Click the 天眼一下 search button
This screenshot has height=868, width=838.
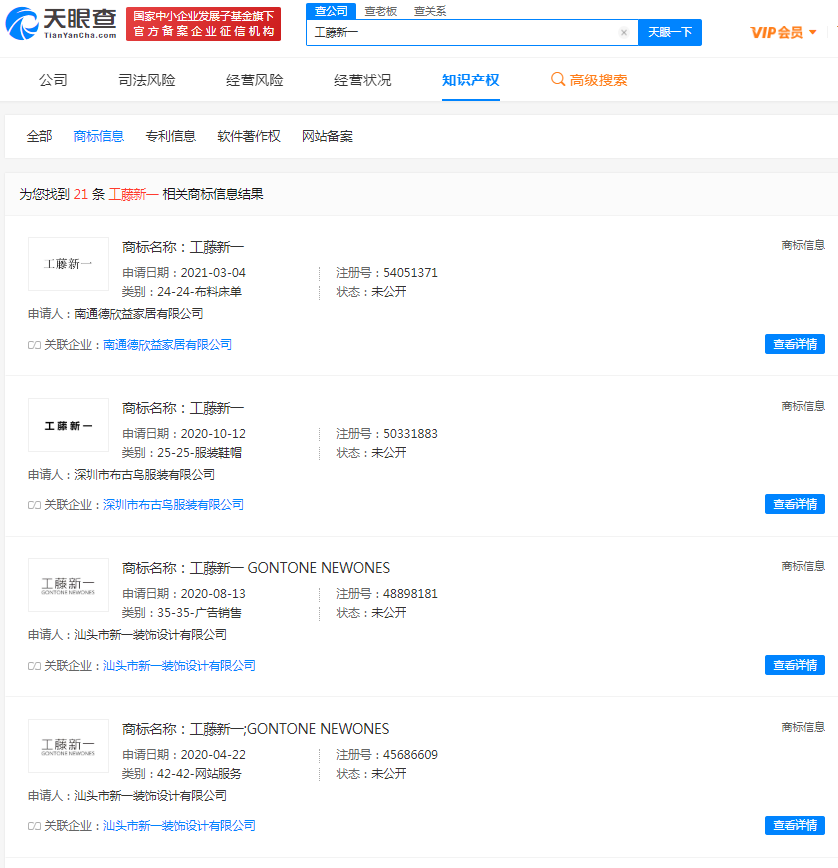pyautogui.click(x=670, y=32)
